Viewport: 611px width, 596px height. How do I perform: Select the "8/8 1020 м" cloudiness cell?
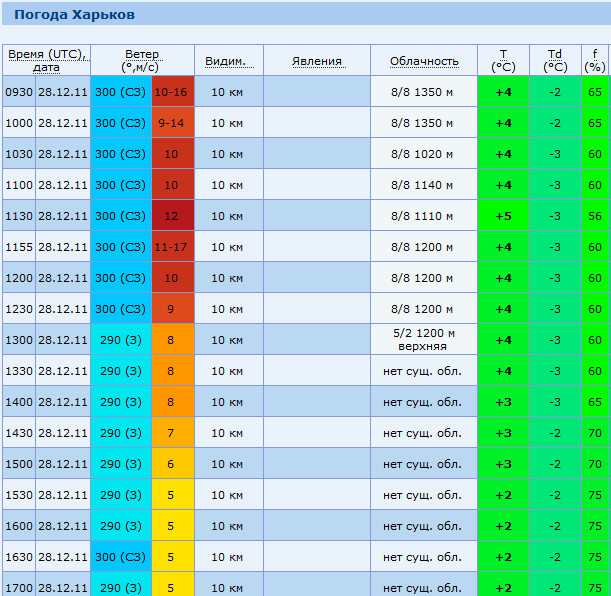click(424, 154)
